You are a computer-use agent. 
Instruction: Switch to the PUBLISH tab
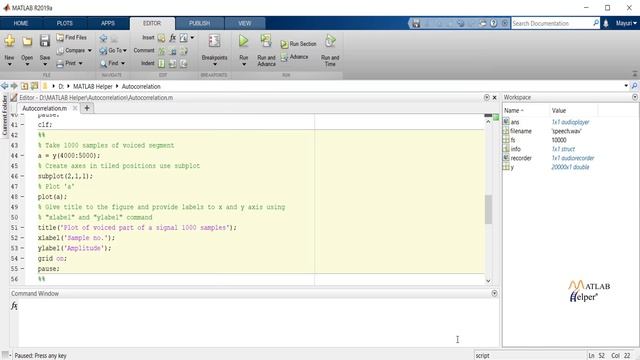coord(200,23)
